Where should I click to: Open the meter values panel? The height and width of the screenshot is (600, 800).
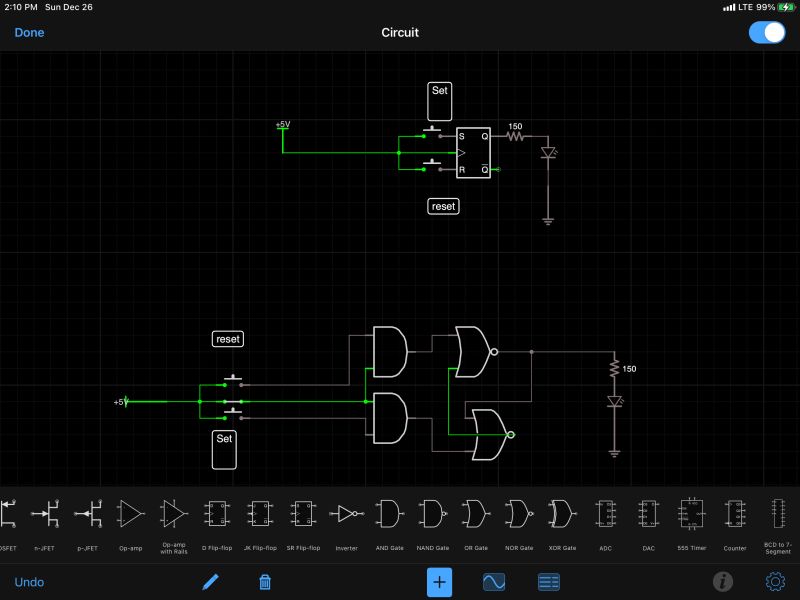coord(548,581)
